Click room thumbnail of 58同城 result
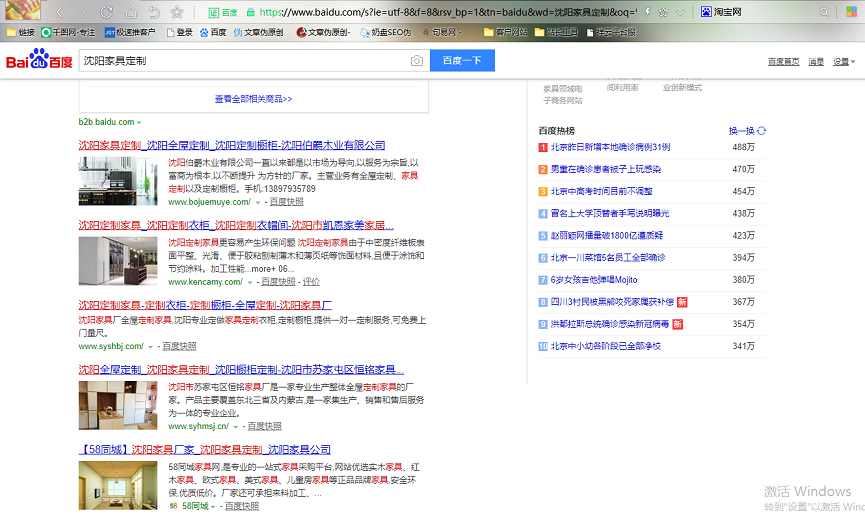Screen dimensions: 865x524 click(118, 485)
